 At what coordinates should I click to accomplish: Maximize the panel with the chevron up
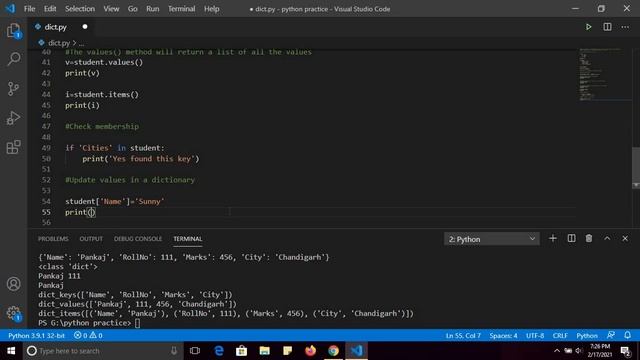[607, 238]
